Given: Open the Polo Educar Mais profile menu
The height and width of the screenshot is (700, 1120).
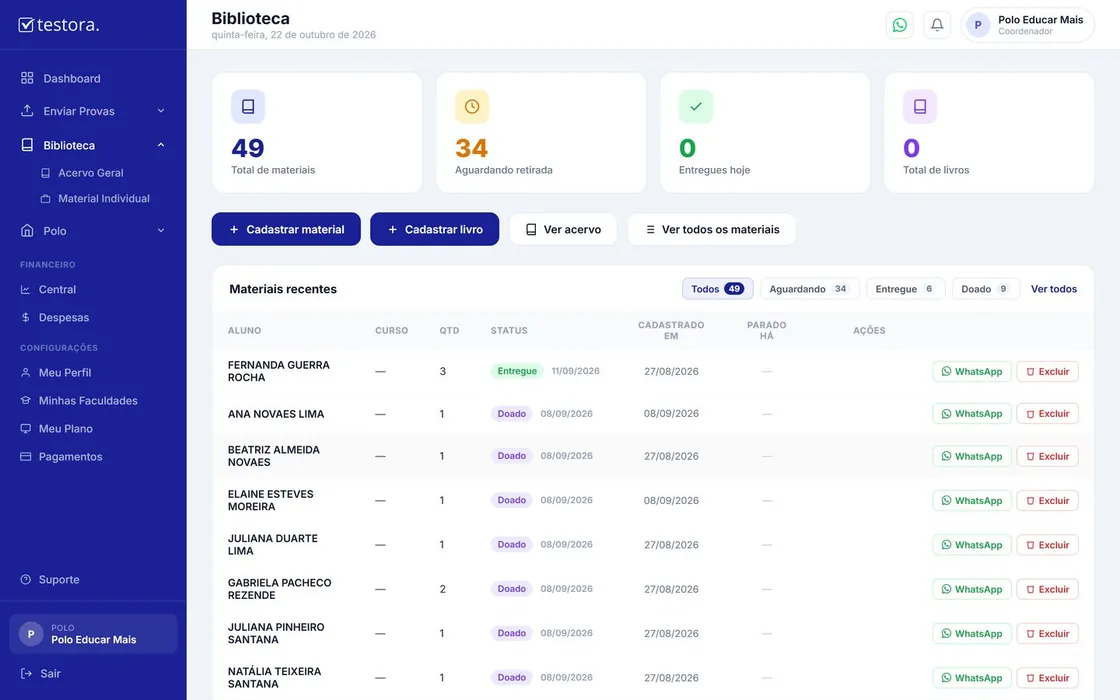Looking at the screenshot, I should (x=1027, y=25).
